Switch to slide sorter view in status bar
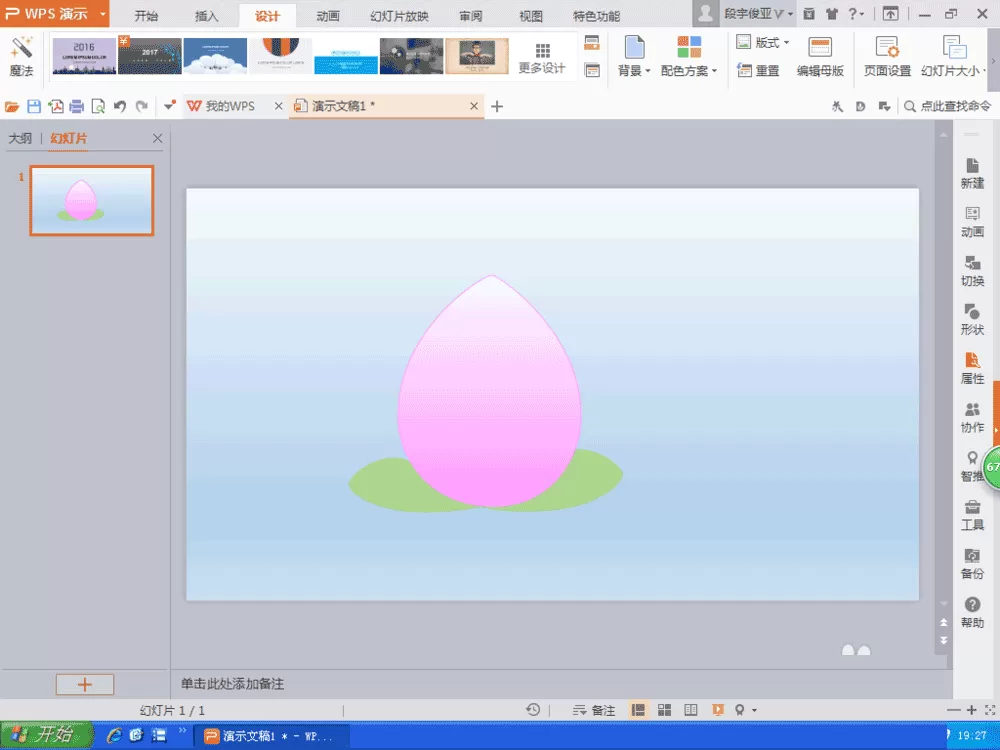Image resolution: width=1000 pixels, height=750 pixels. tap(664, 710)
